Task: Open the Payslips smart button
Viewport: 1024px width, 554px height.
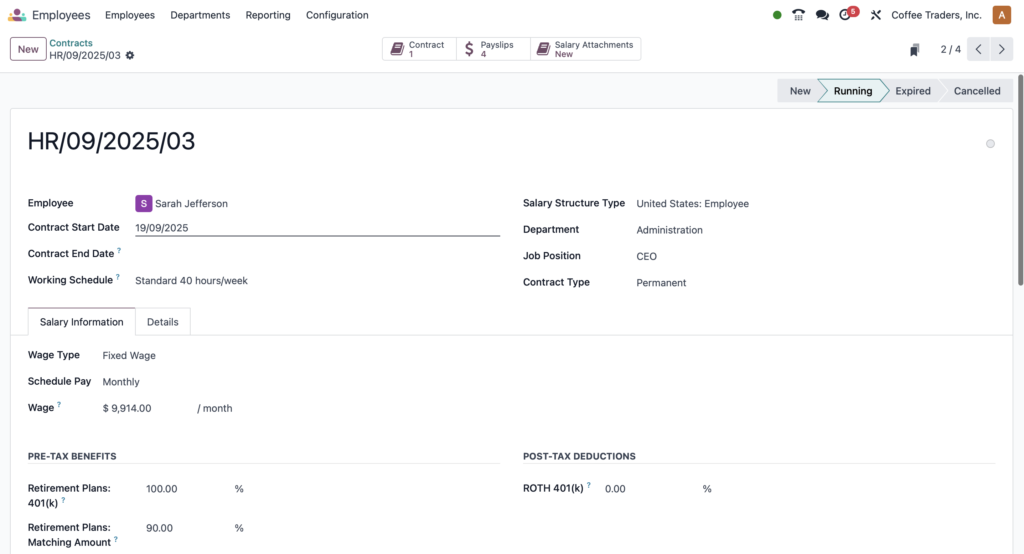Action: tap(493, 49)
